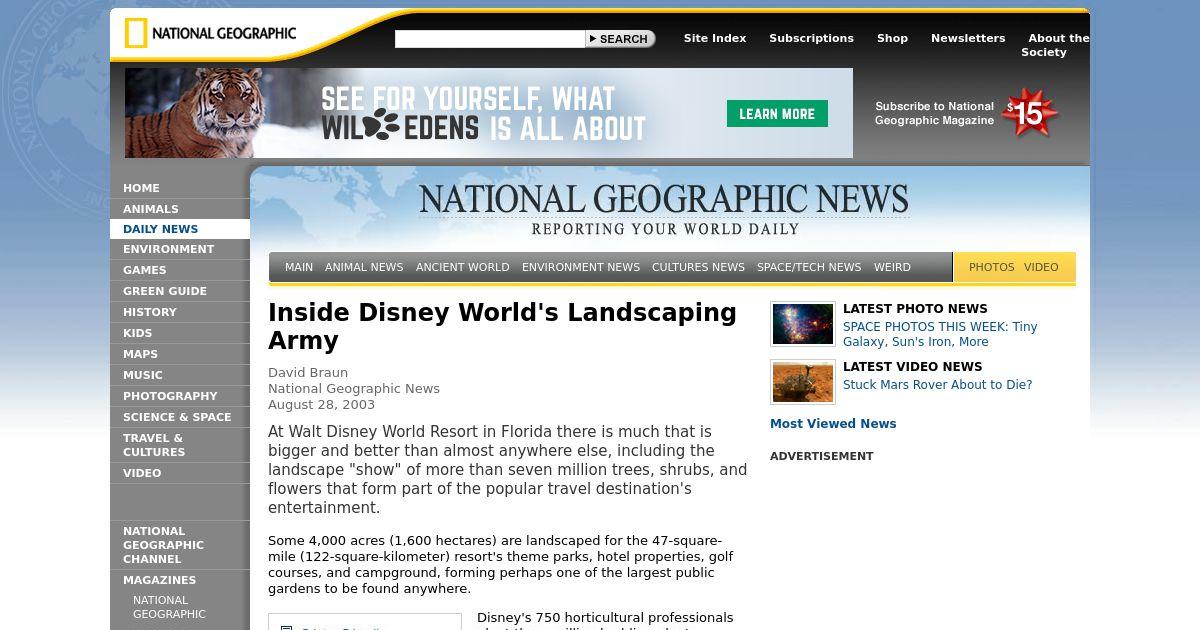Click the date August 28, 2003
This screenshot has width=1200, height=630.
click(x=321, y=405)
